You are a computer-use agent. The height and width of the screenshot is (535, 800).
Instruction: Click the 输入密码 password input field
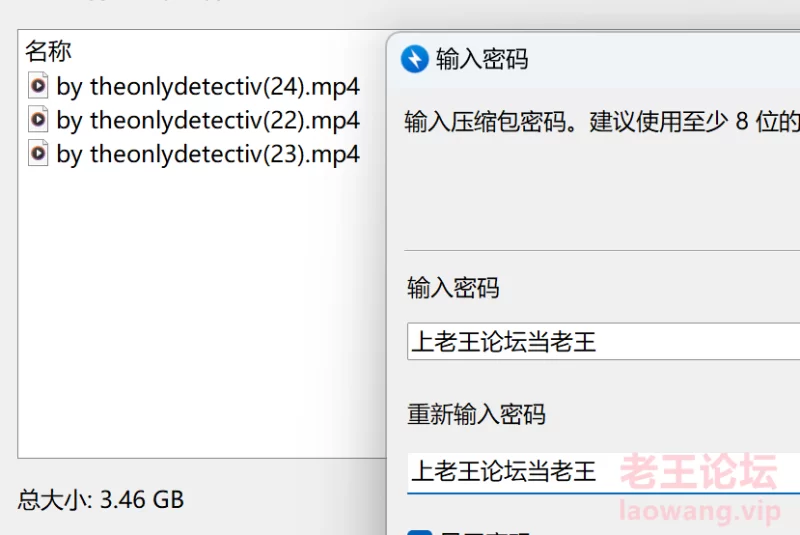coord(604,341)
